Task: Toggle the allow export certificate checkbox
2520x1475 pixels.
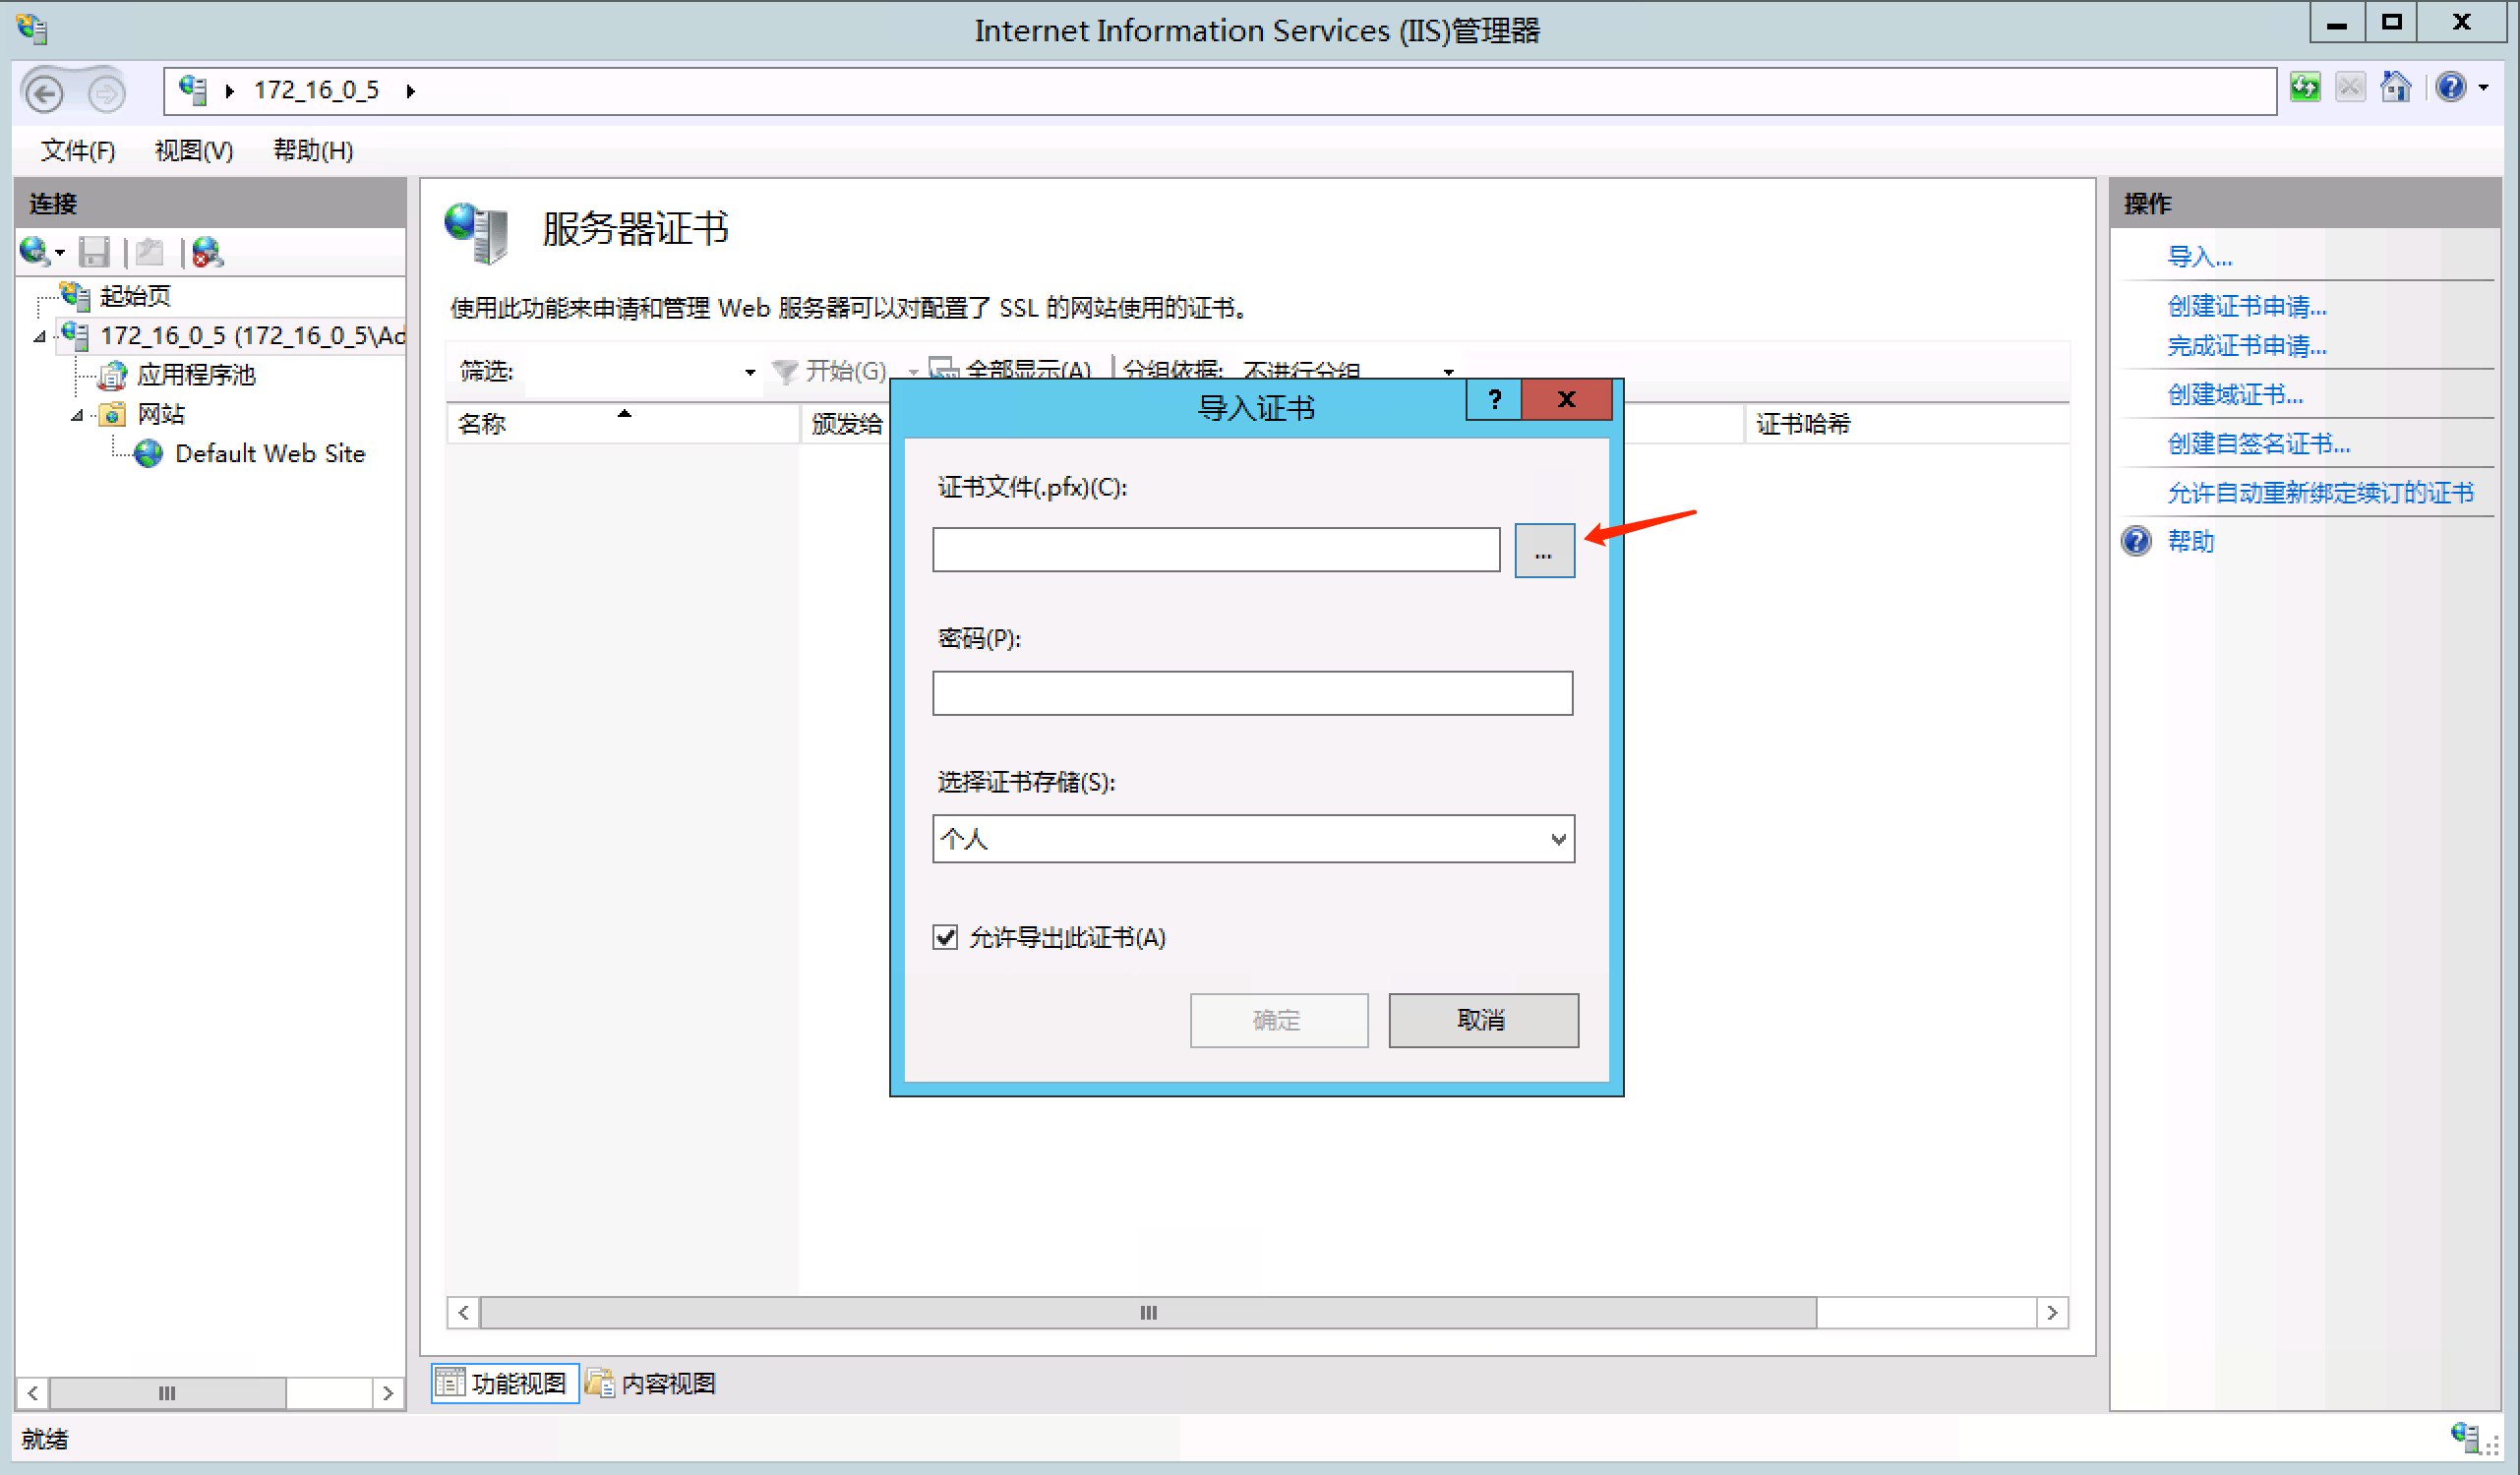Action: tap(945, 937)
